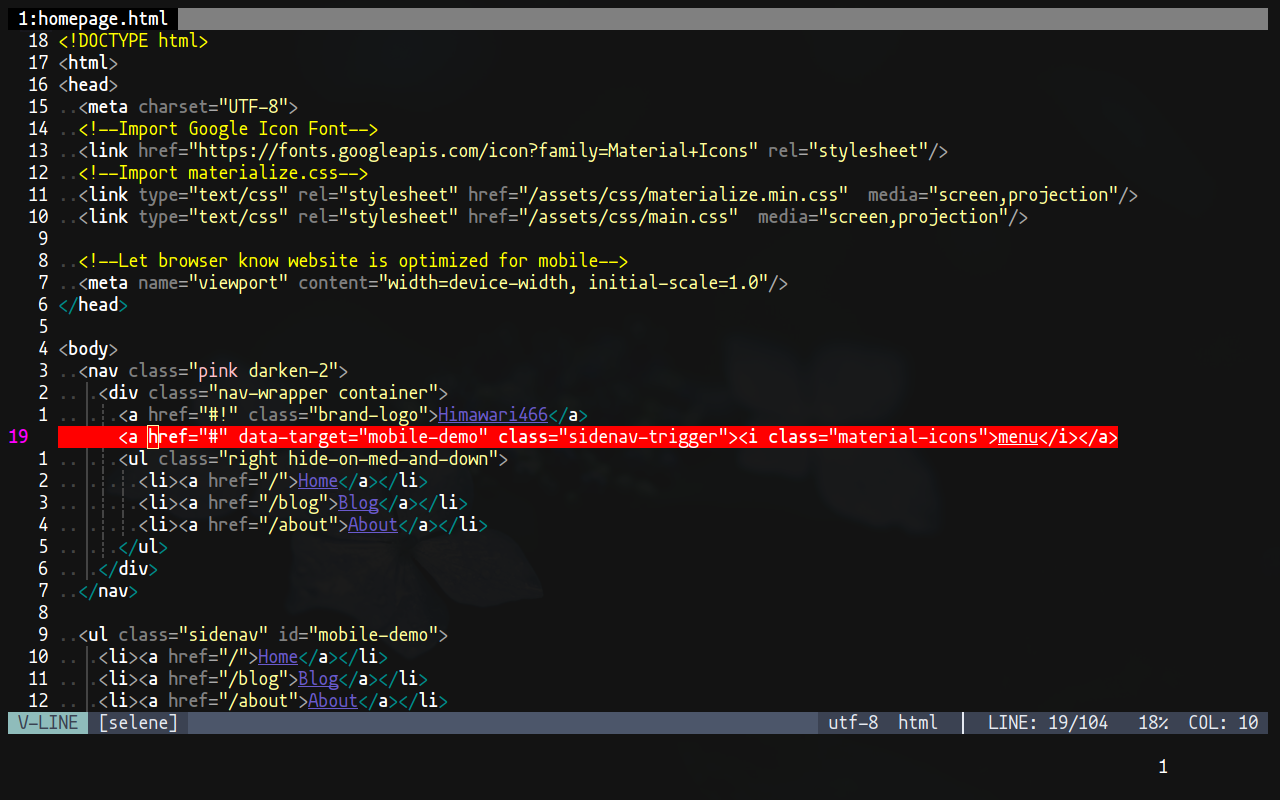
Task: Click the opening <head> tag
Action: pos(88,85)
